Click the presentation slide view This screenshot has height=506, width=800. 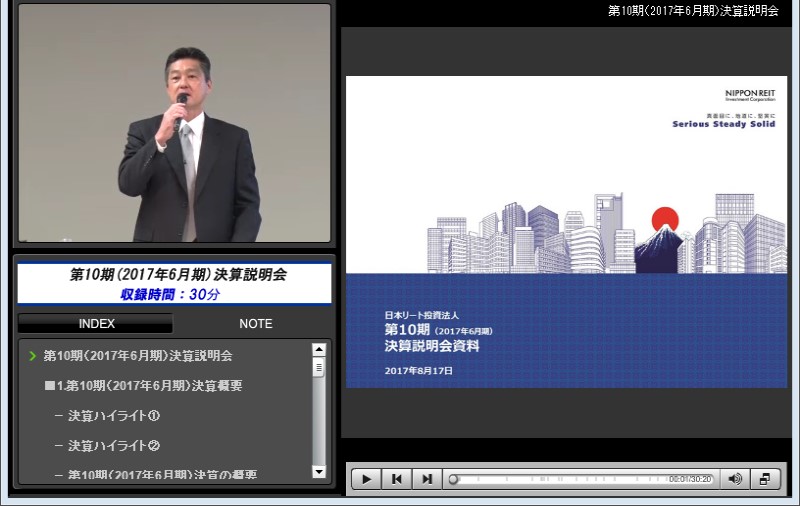tap(566, 232)
